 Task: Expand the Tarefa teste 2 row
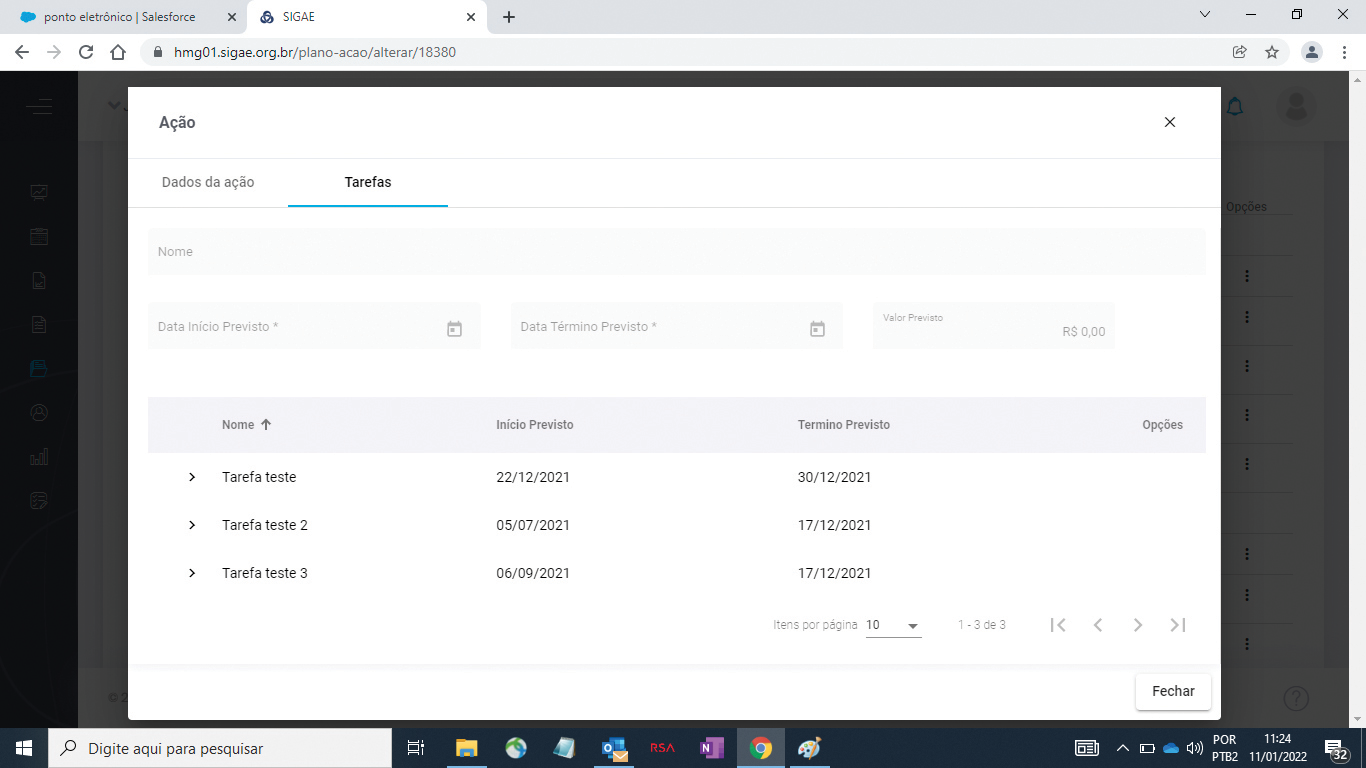point(192,525)
